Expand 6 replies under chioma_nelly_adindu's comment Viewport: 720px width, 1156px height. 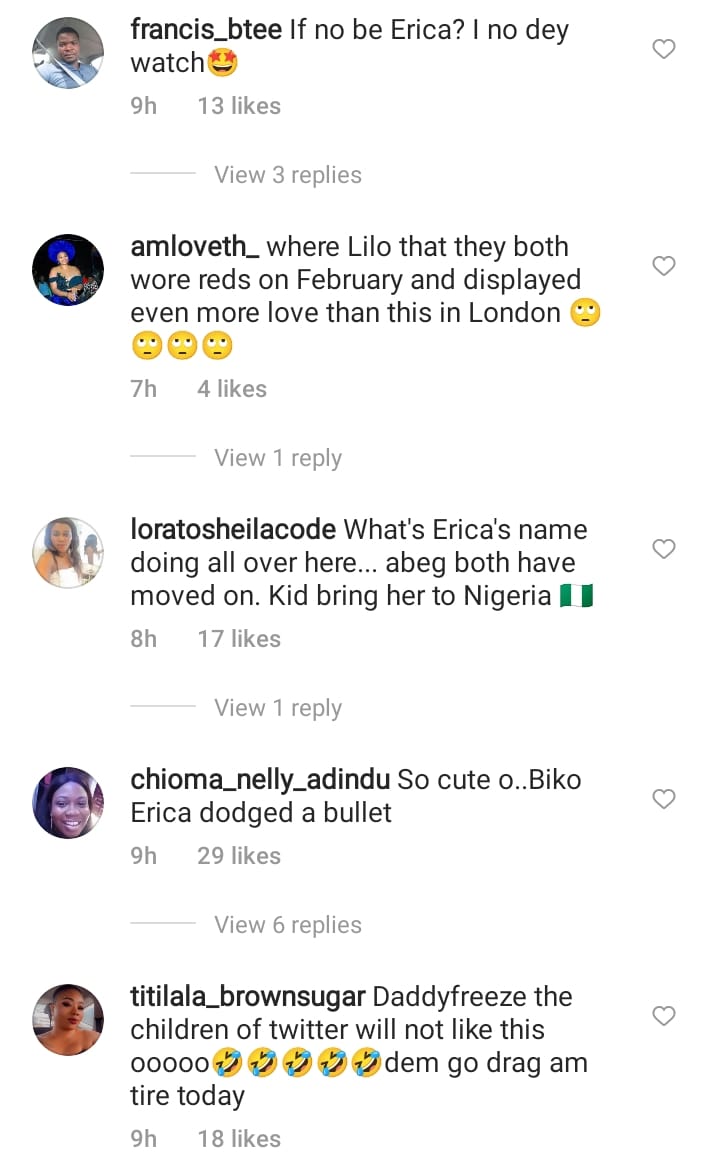pos(287,925)
